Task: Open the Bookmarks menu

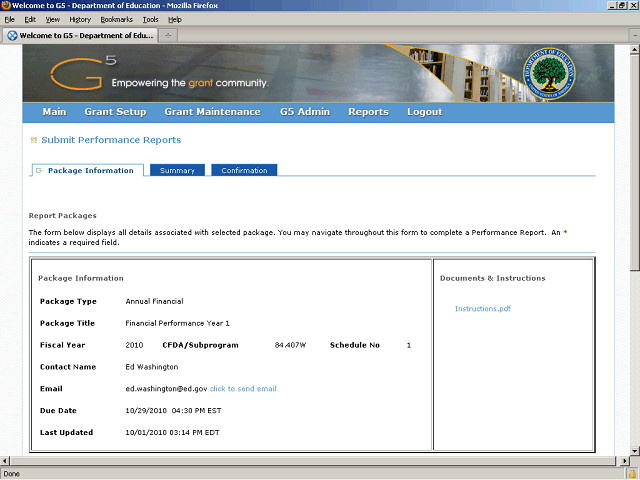Action: [x=117, y=20]
